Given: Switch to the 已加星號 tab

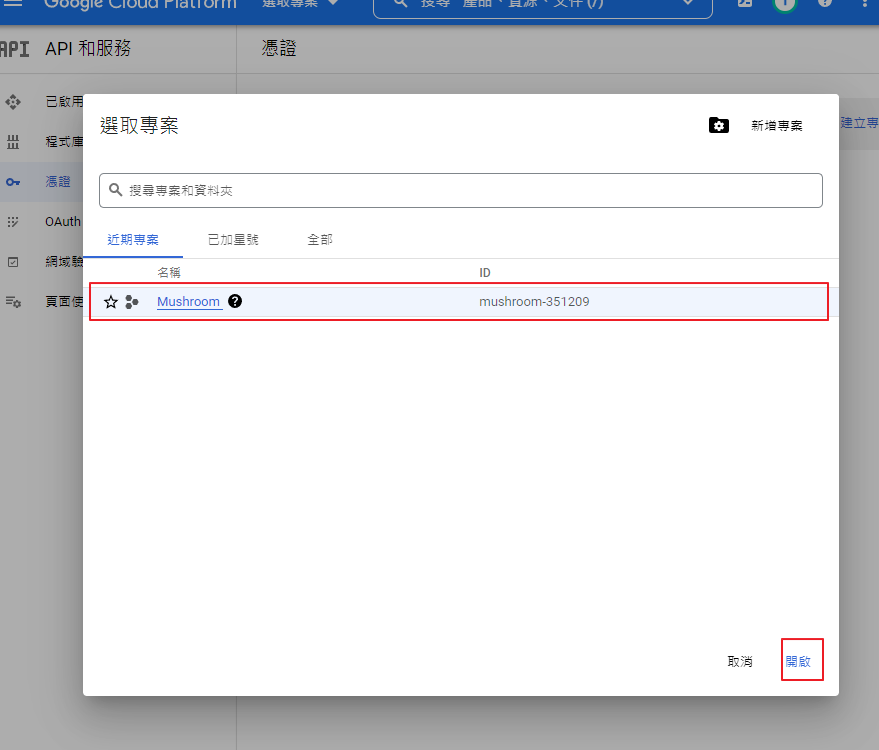Looking at the screenshot, I should pos(233,240).
